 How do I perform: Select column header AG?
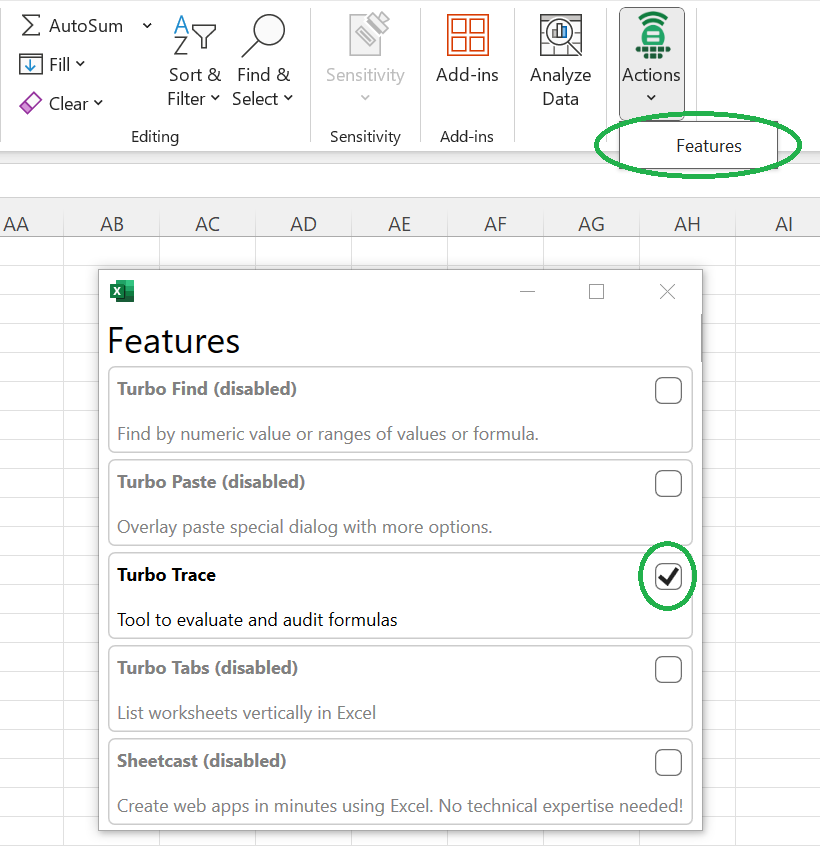(x=592, y=224)
